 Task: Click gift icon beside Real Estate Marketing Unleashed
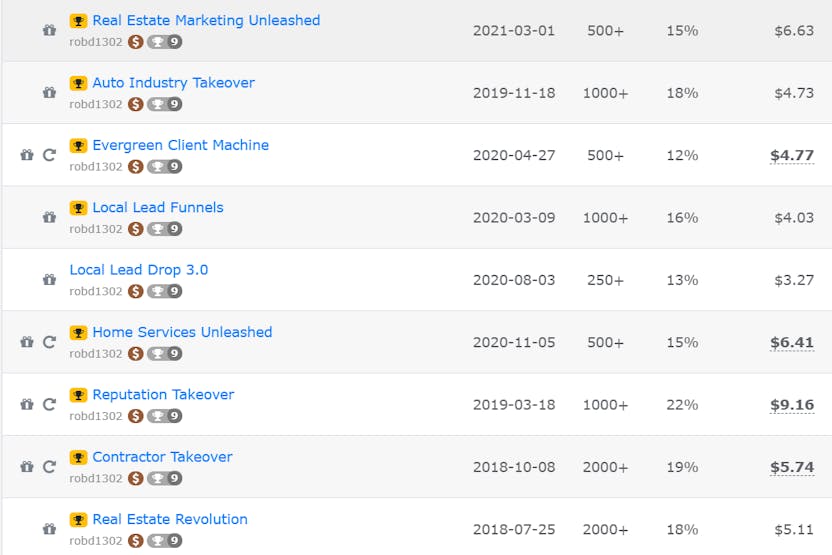(x=49, y=30)
